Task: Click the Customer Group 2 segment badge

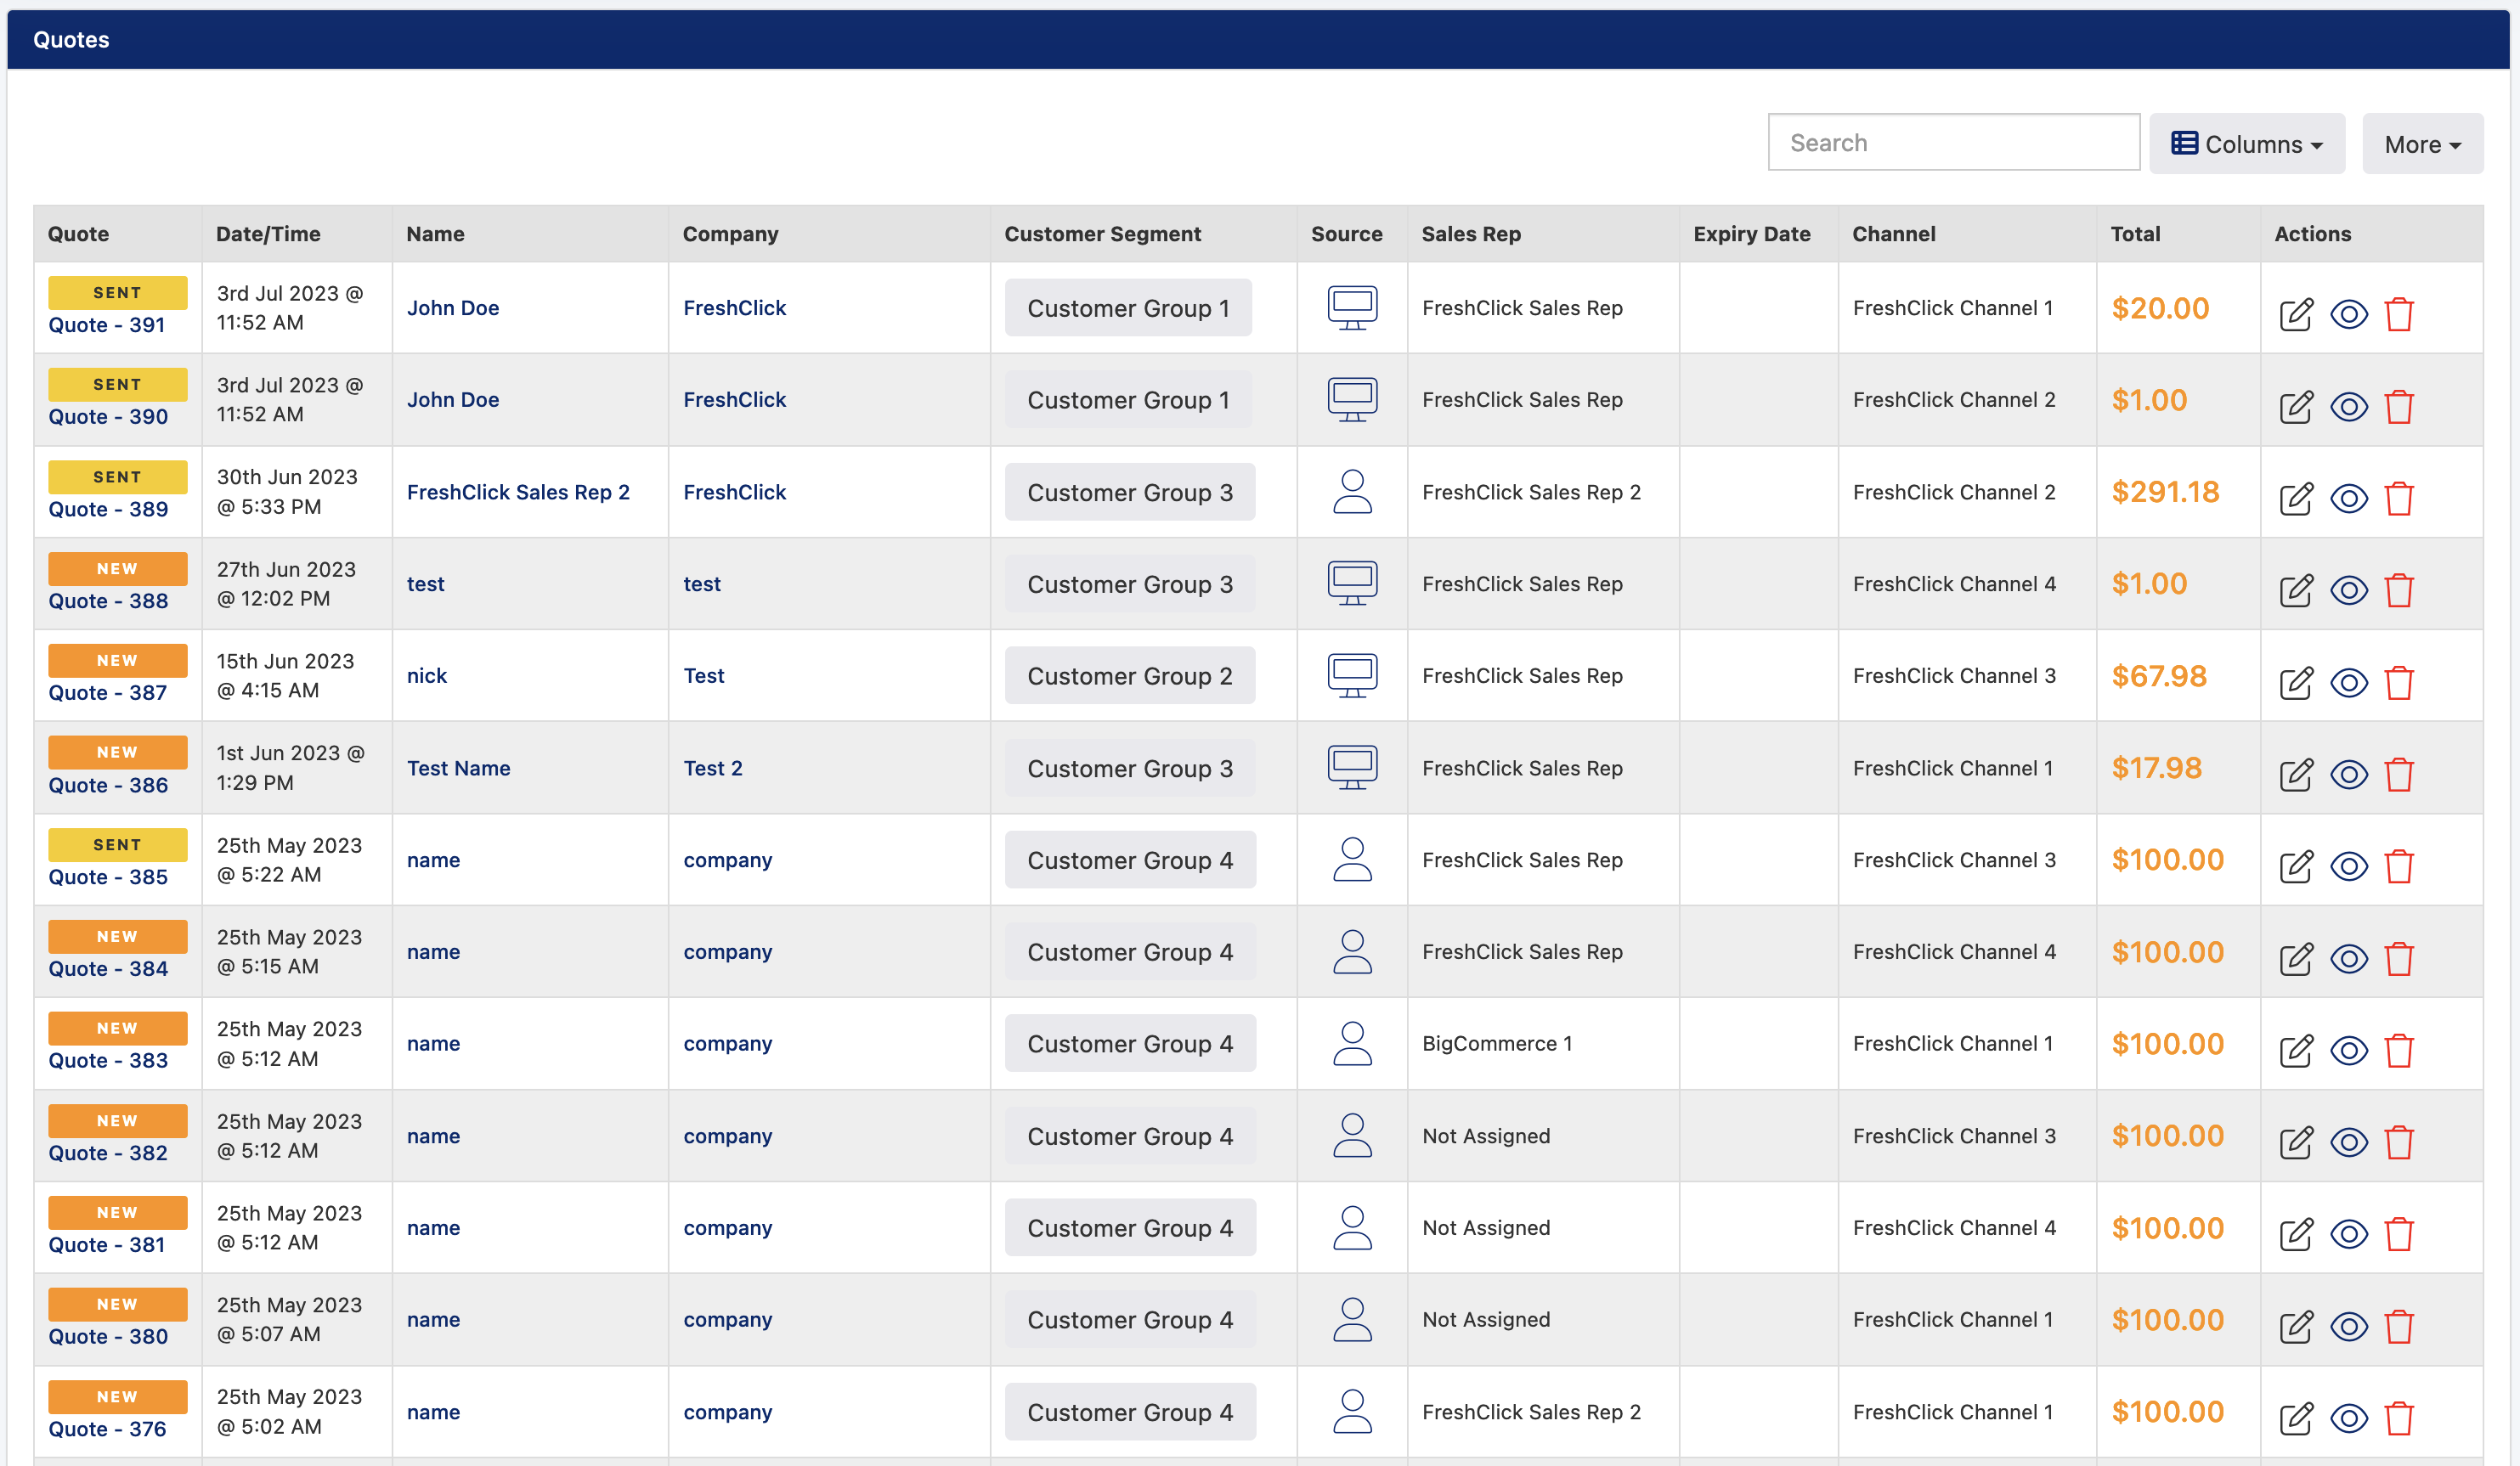Action: click(1130, 676)
